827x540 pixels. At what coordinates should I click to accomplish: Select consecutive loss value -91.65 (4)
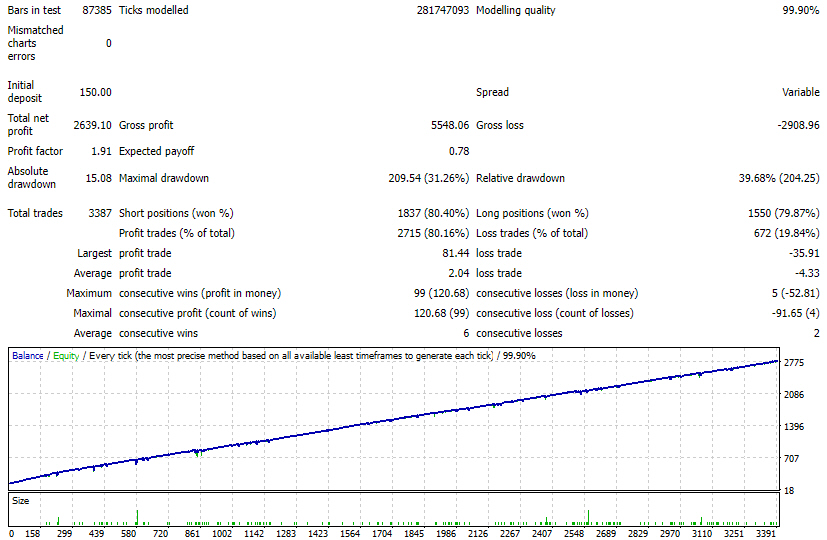pos(796,313)
